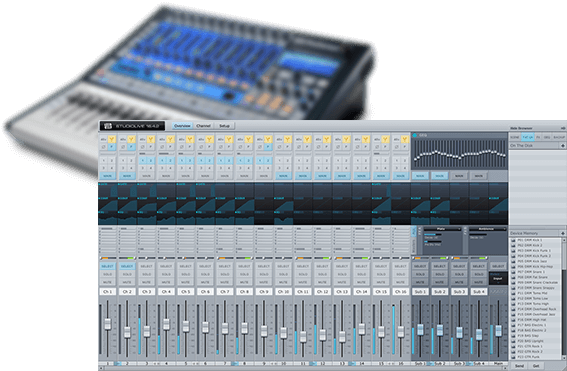Open channel 1 gate graph thumbnail
567x371 pixels.
[108, 189]
